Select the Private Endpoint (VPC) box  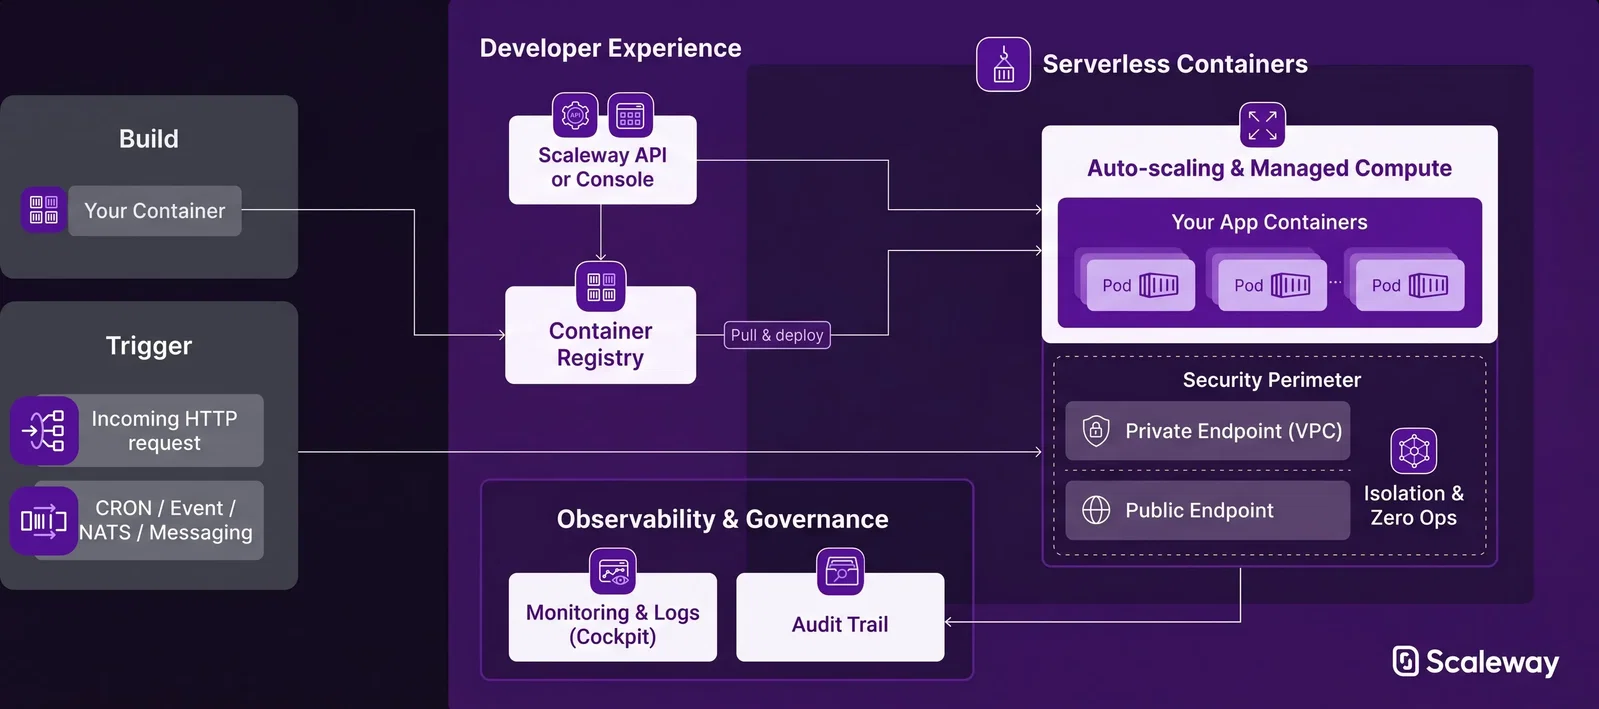click(1208, 431)
